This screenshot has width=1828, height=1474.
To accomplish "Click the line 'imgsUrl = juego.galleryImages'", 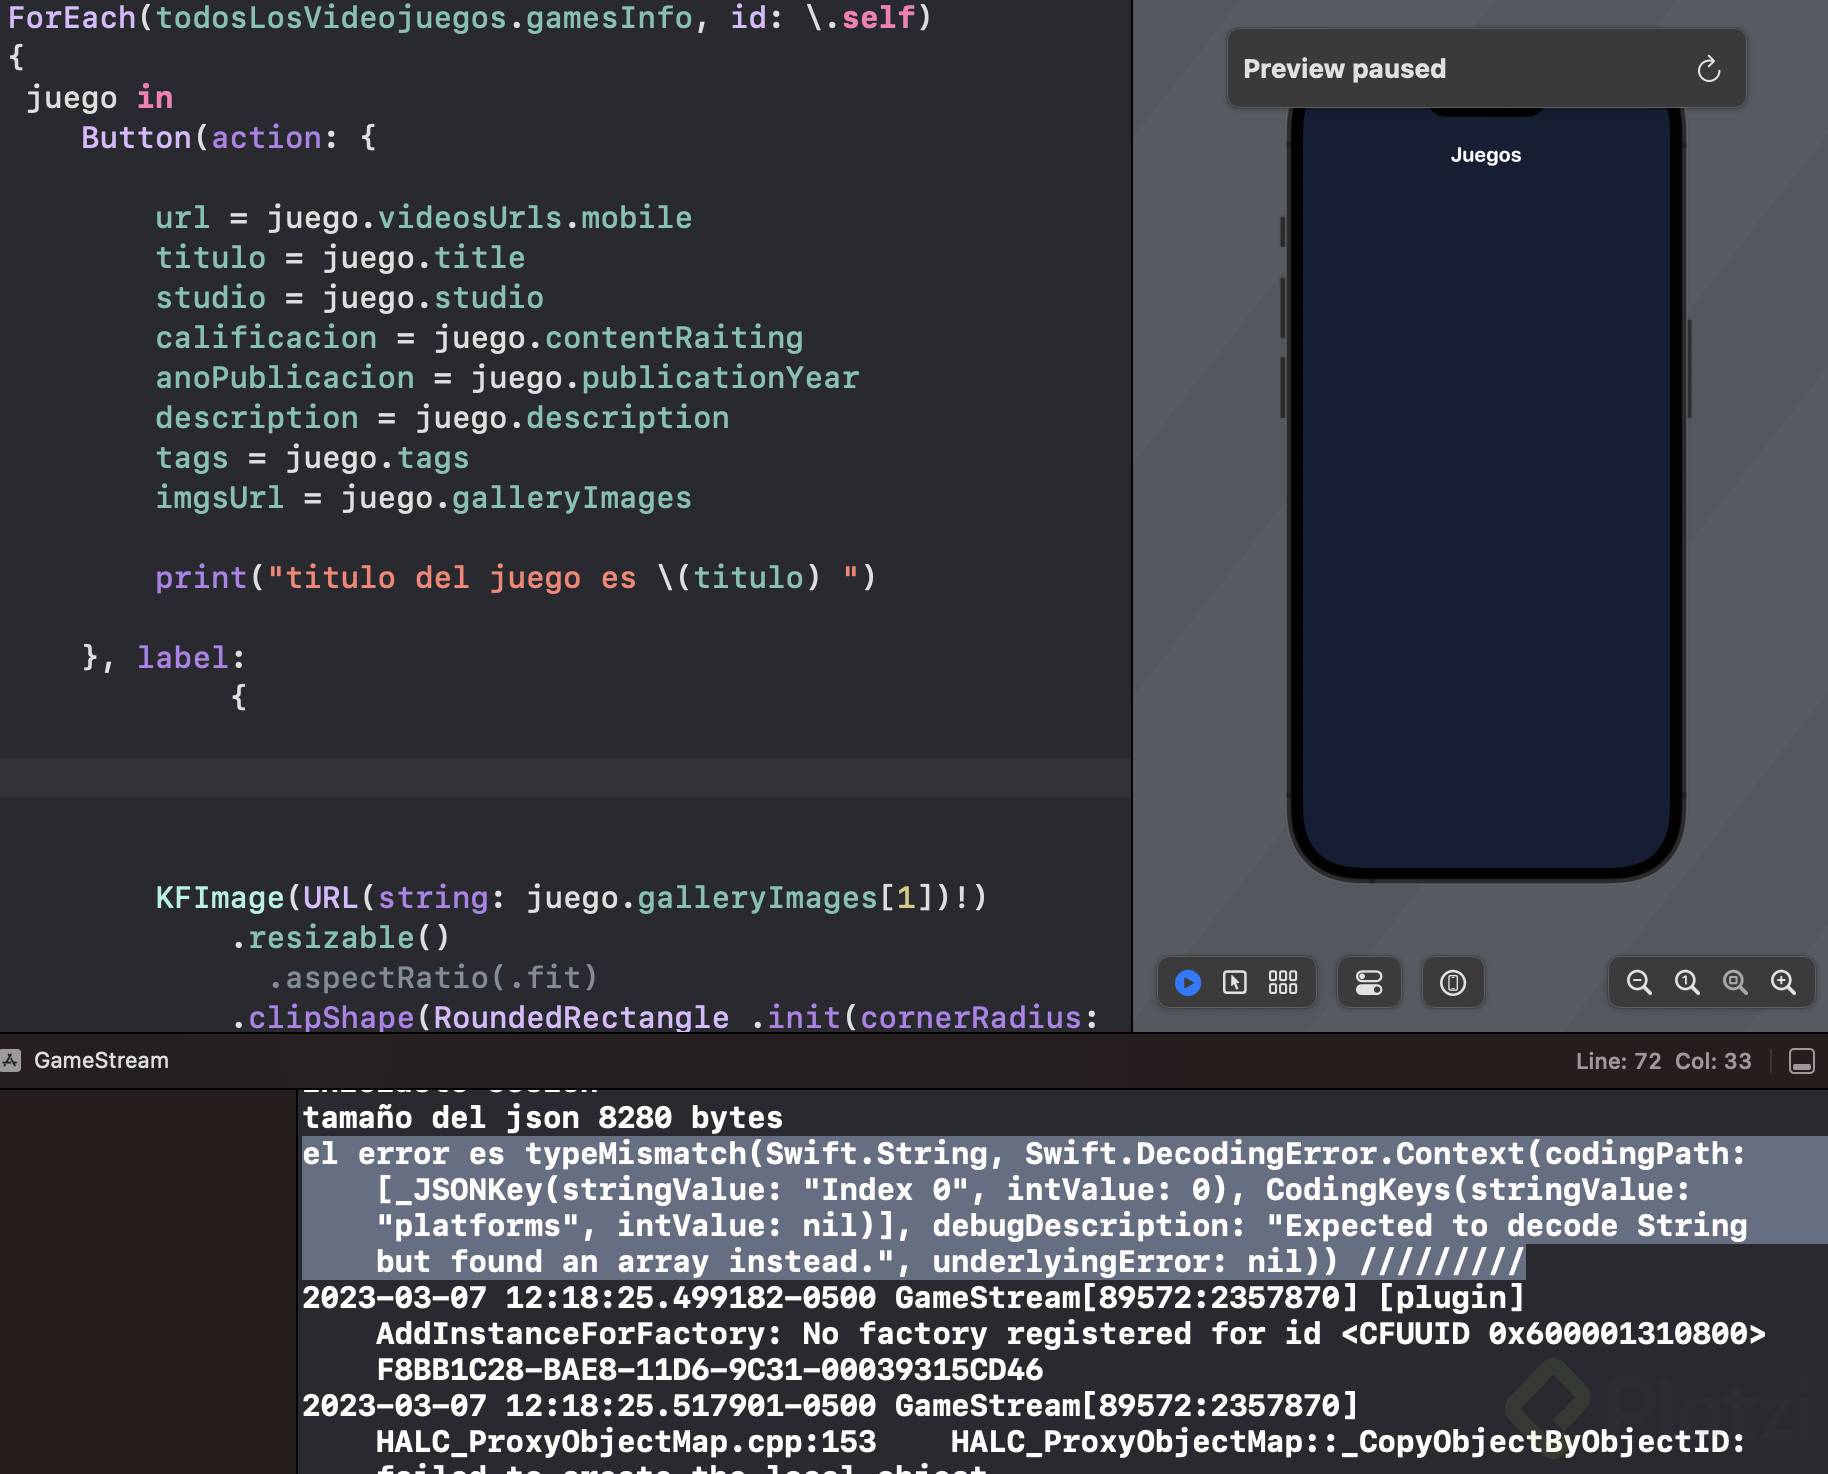I will point(423,498).
